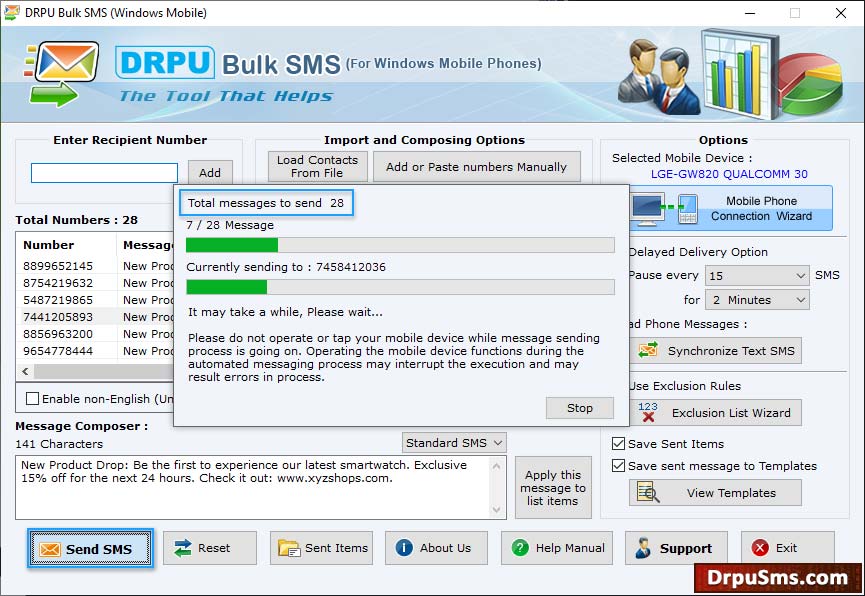Viewport: 865px width, 596px height.
Task: Click the Currently sending progress bar
Action: click(400, 287)
